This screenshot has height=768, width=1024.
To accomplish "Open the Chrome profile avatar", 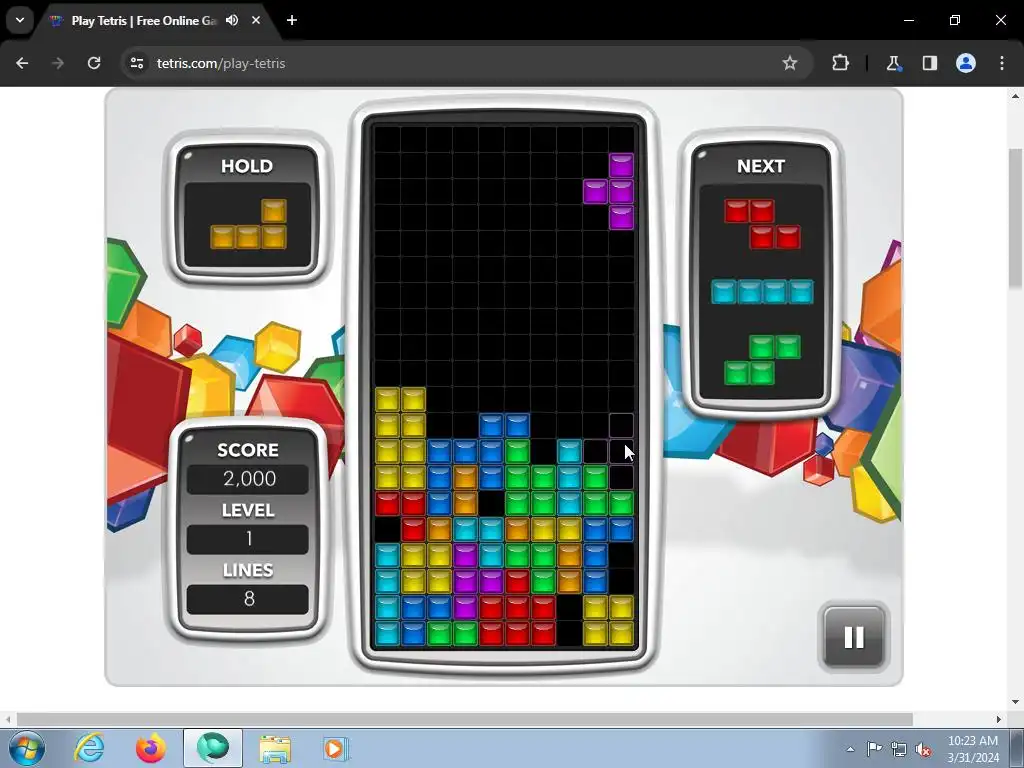I will (x=966, y=63).
